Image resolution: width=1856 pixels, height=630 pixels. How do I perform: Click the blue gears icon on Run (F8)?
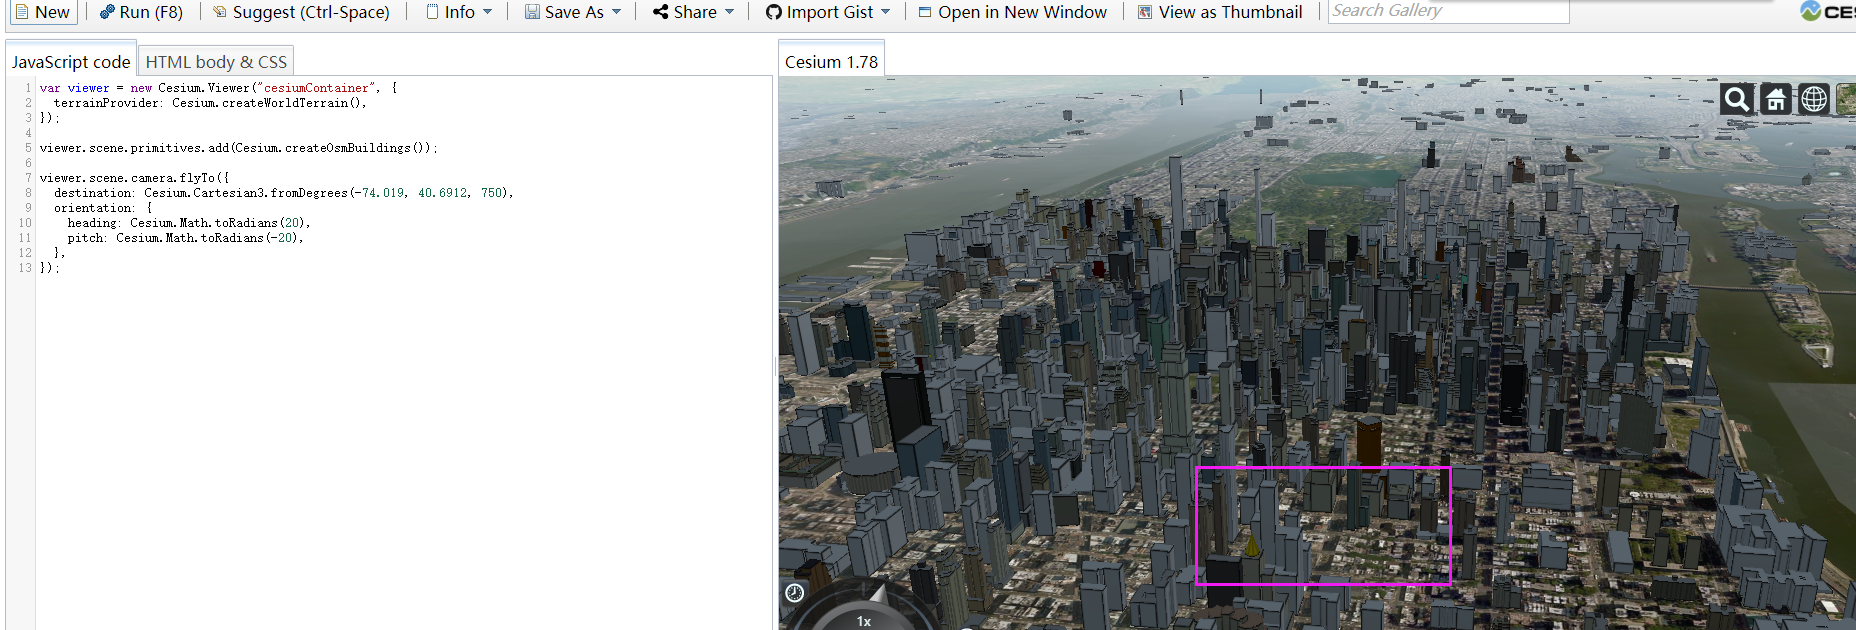pos(107,12)
